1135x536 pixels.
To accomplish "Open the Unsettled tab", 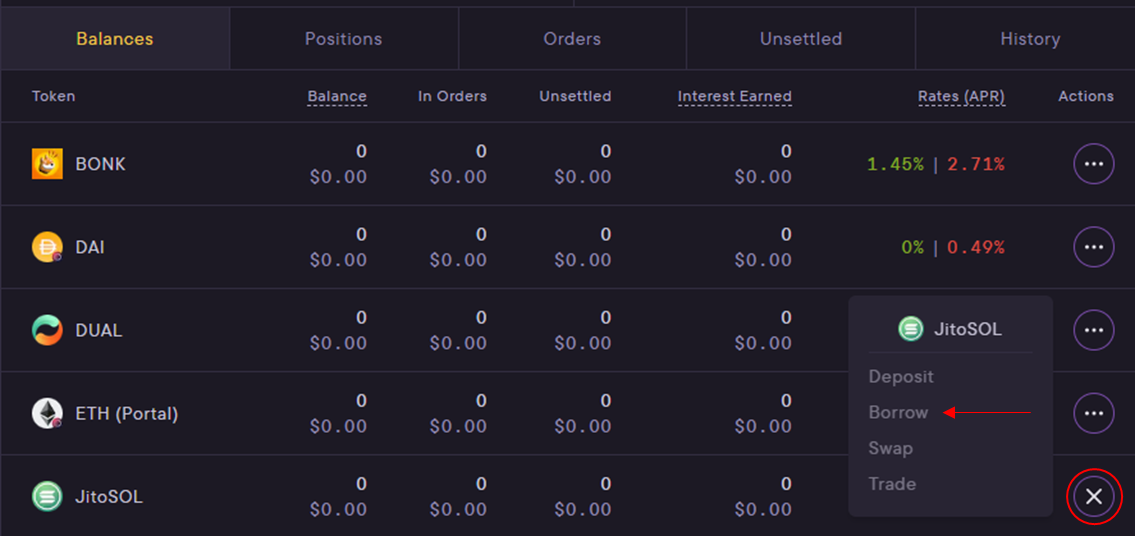I will 801,38.
